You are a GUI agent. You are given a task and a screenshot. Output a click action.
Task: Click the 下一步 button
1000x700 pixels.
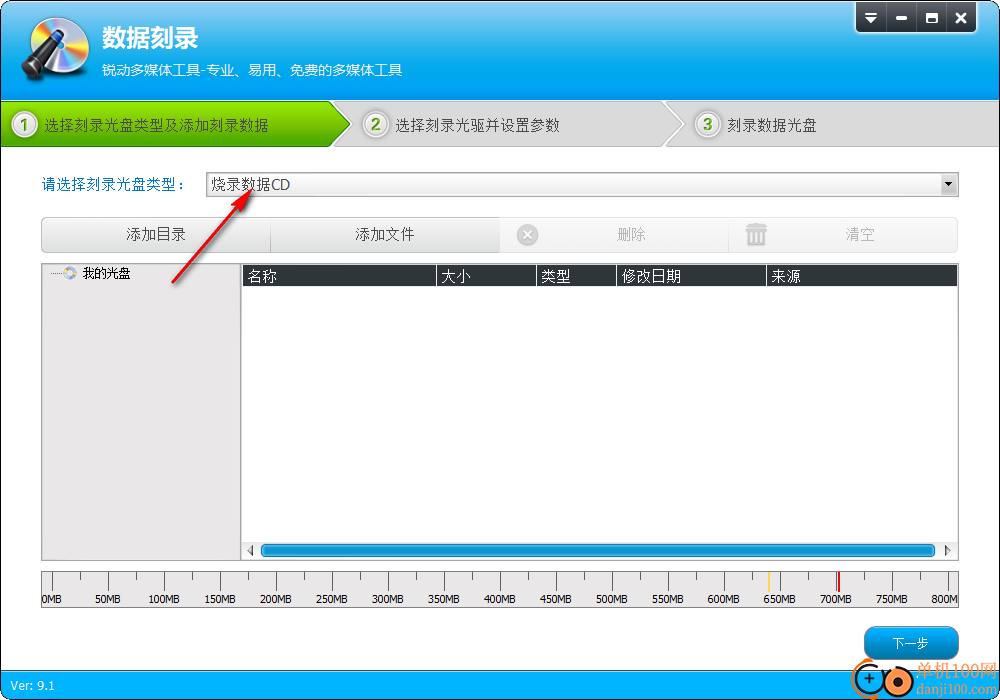coord(911,643)
